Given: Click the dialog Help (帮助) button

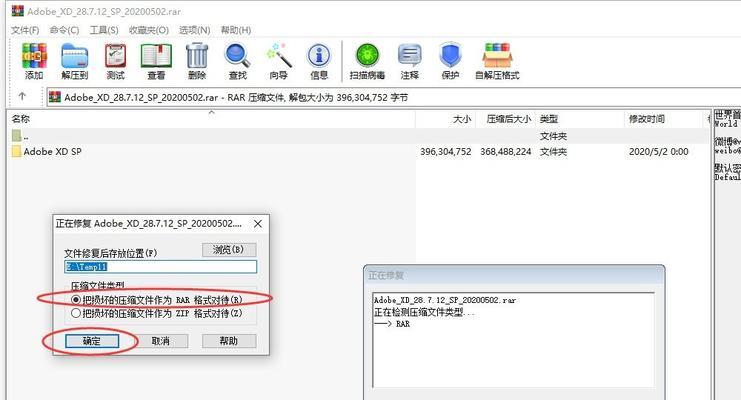Looking at the screenshot, I should coord(229,341).
